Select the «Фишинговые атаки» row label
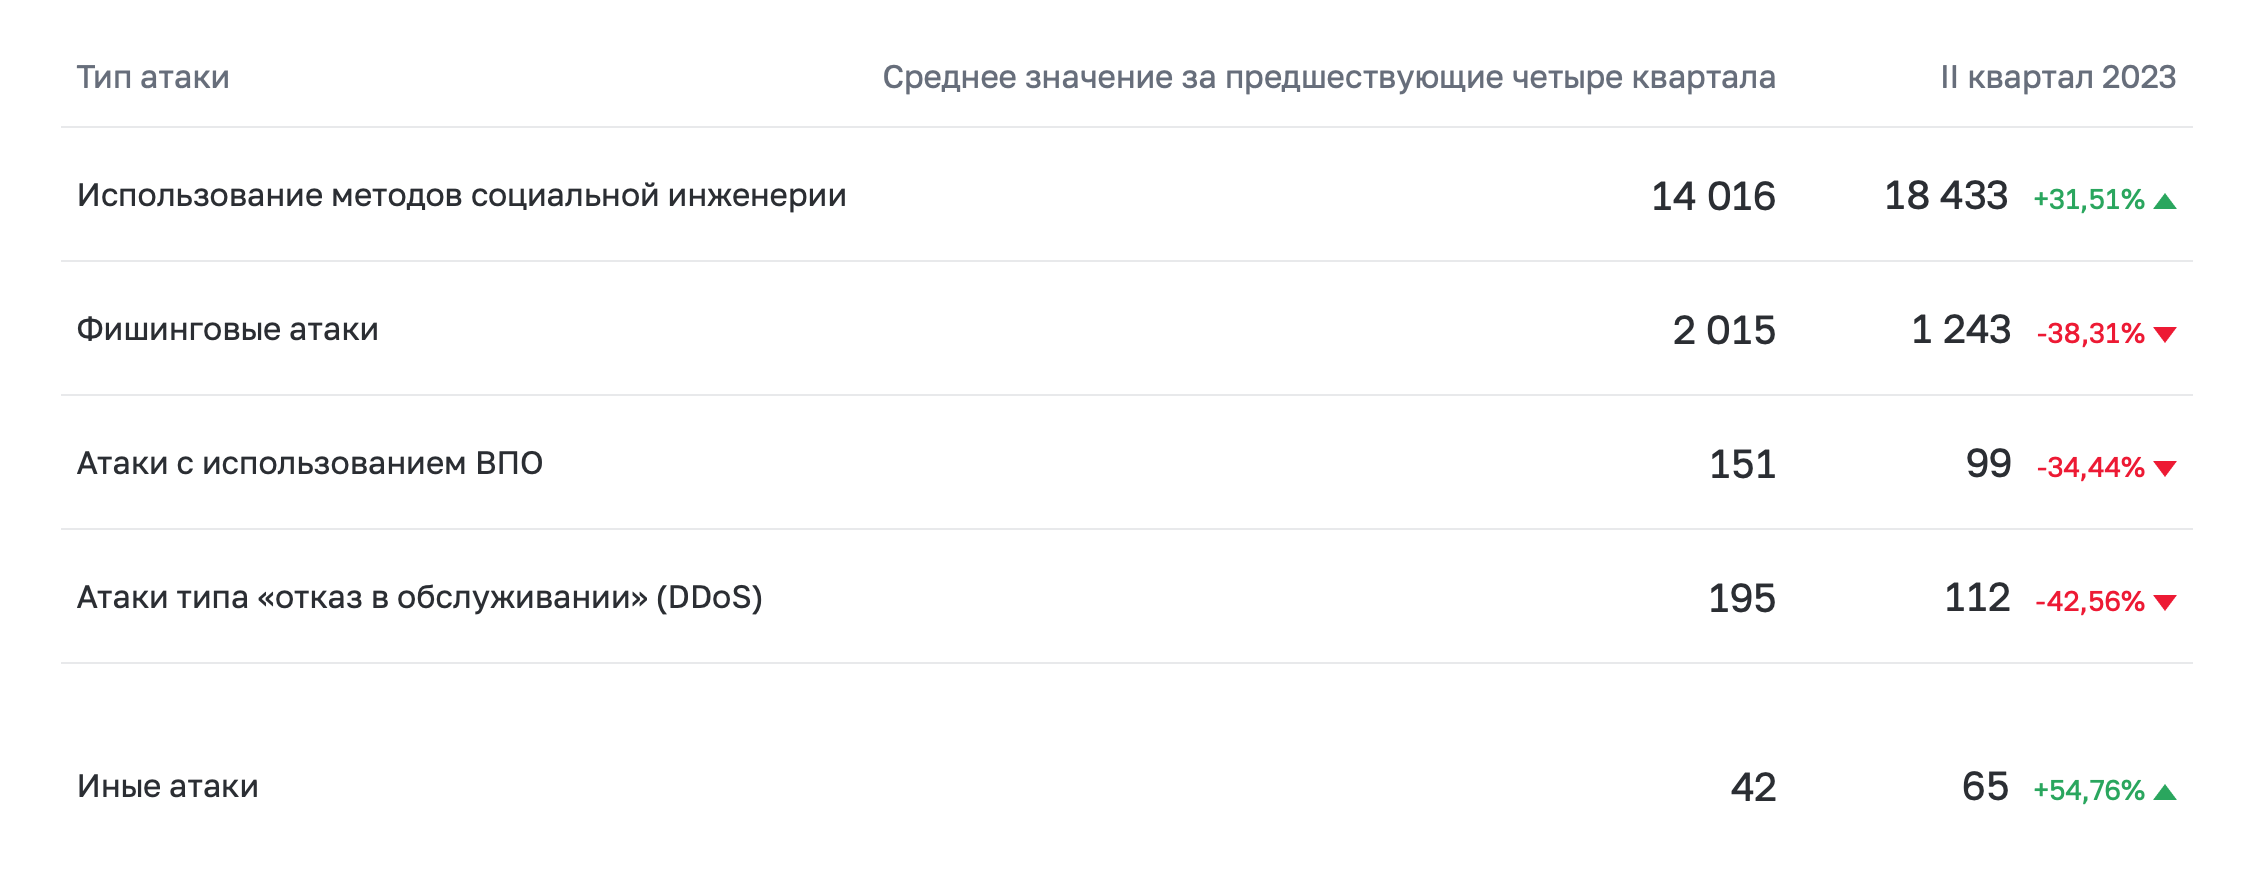 coord(227,329)
